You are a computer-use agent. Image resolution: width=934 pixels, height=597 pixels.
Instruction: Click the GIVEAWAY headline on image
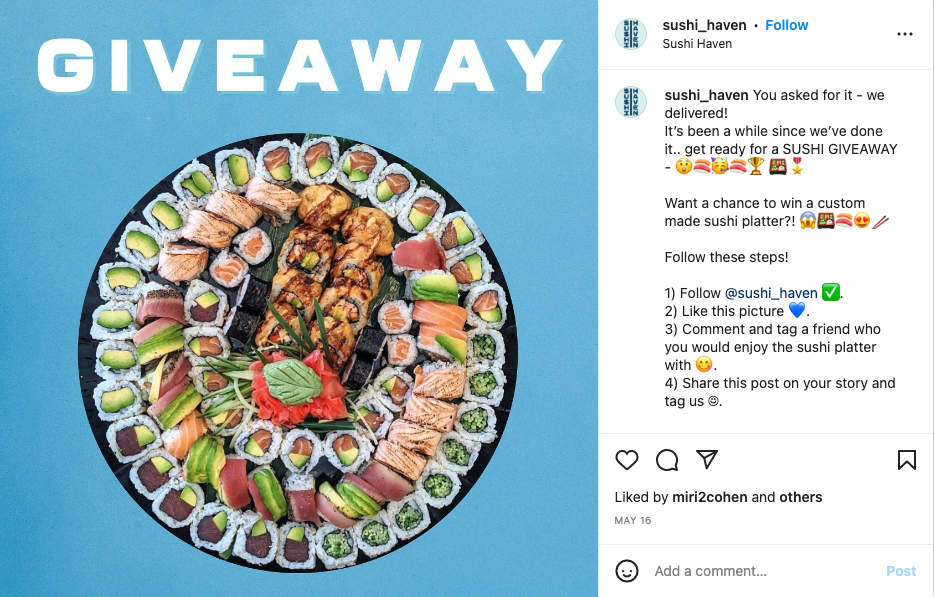click(x=300, y=66)
